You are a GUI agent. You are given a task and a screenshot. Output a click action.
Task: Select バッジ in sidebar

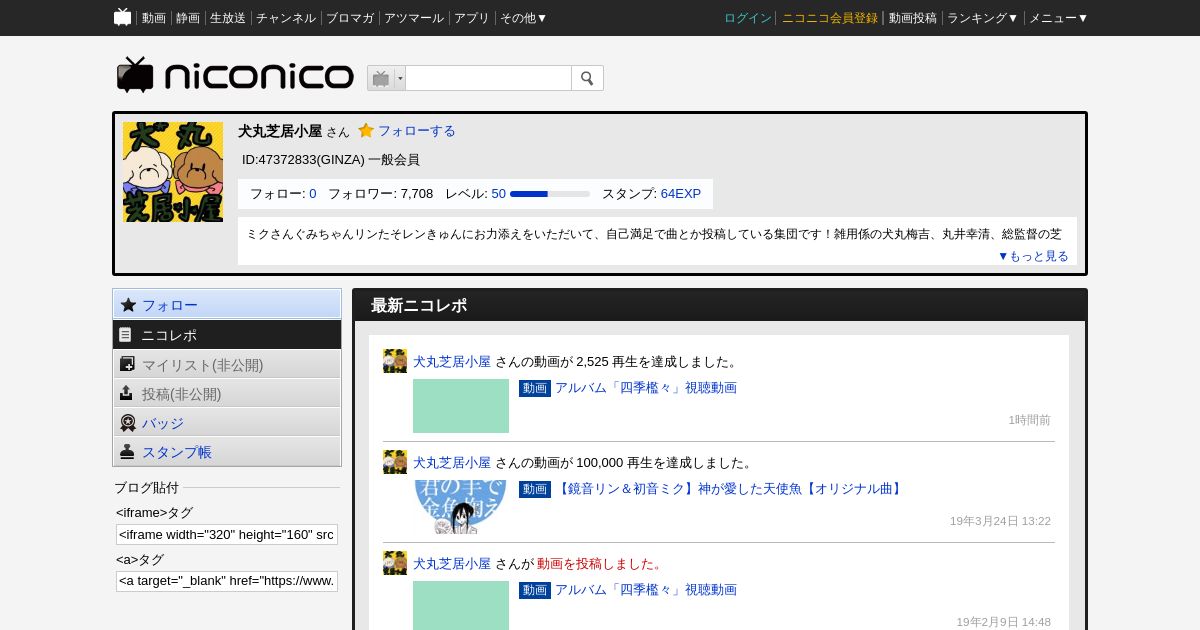click(227, 423)
